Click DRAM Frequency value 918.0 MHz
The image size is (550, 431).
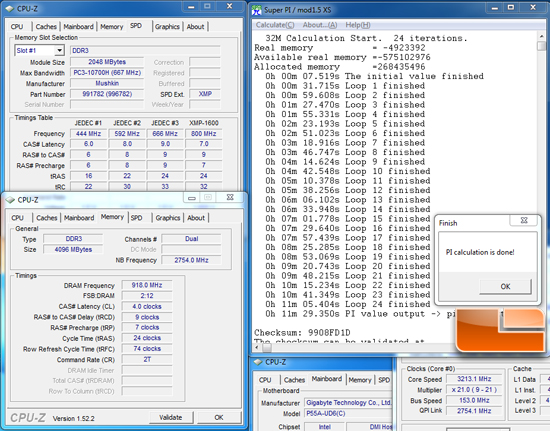tap(147, 285)
